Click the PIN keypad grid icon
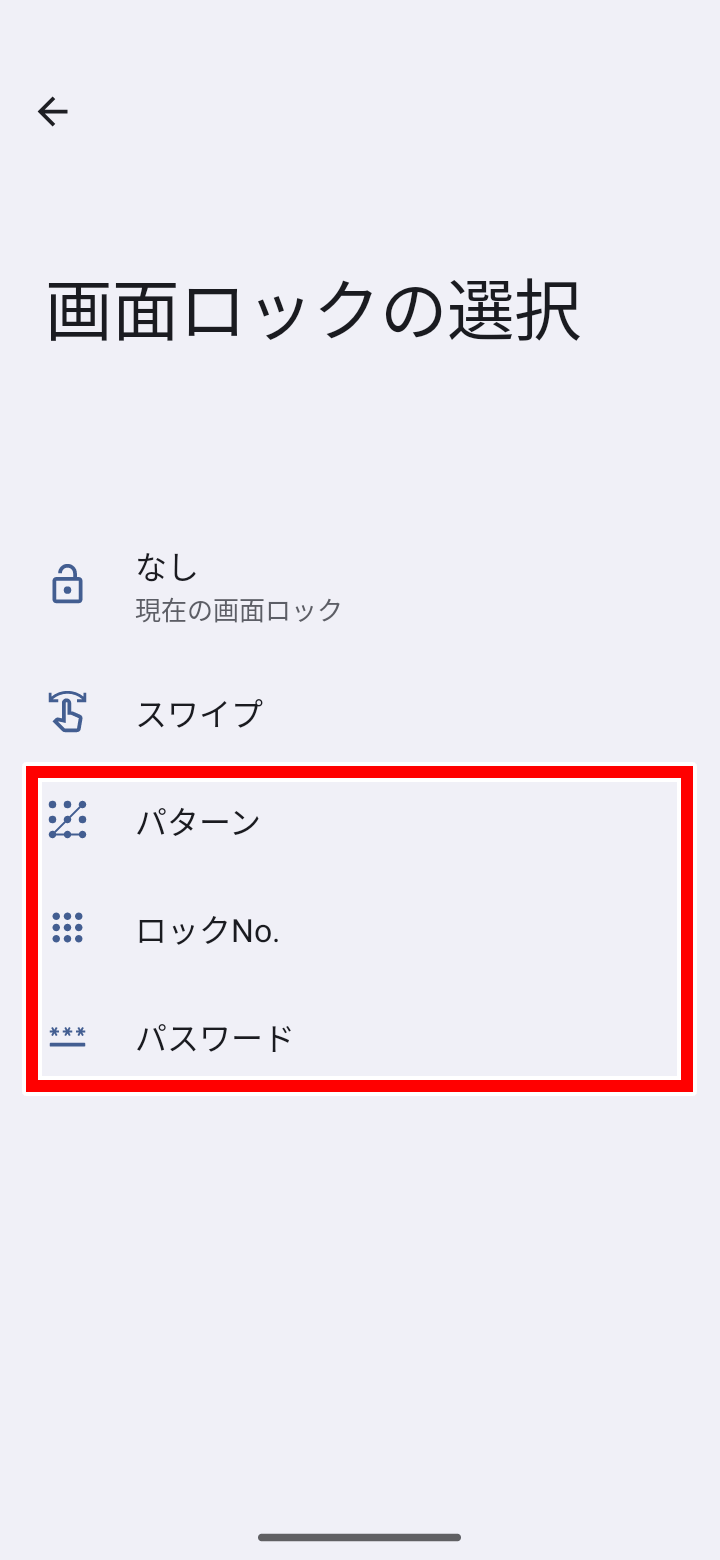The width and height of the screenshot is (720, 1560). [x=67, y=928]
